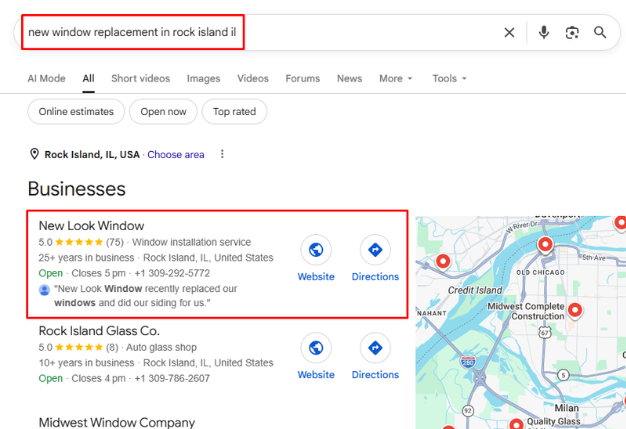Switch to the Short videos tab
This screenshot has height=429, width=626.
click(141, 79)
